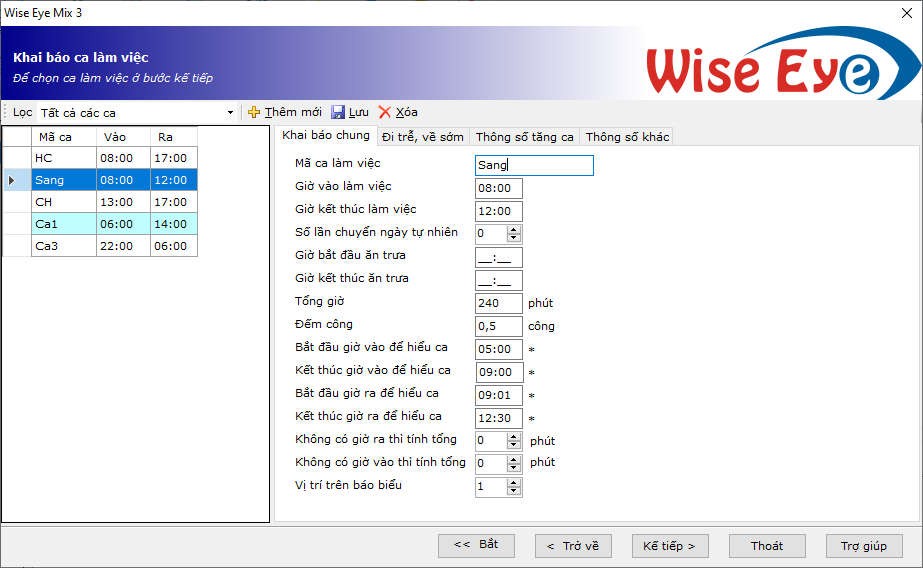Image resolution: width=923 pixels, height=568 pixels.
Task: Decrease Không có giờ ra thì tính tổng
Action: tap(514, 445)
